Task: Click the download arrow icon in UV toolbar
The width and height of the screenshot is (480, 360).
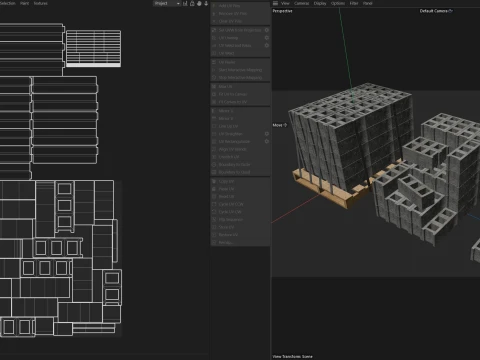Action: click(x=206, y=3)
